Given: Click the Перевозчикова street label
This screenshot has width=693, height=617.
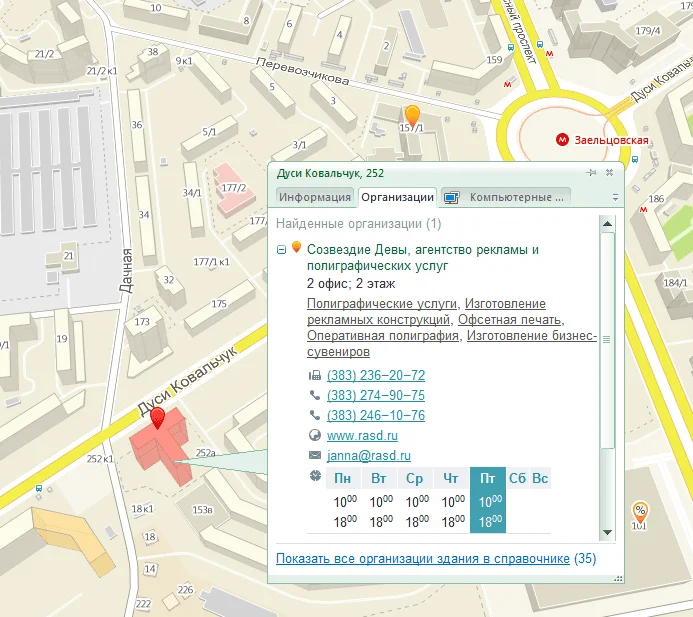Looking at the screenshot, I should tap(303, 71).
